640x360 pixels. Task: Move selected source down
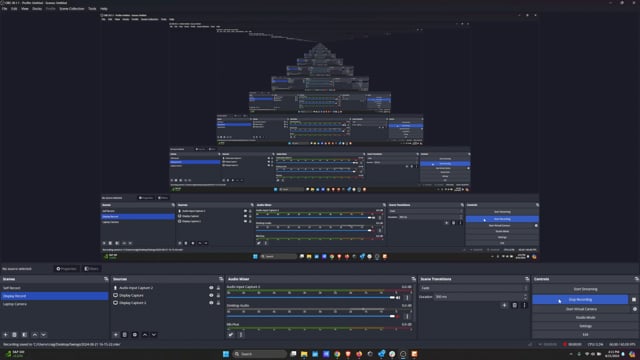pos(154,335)
